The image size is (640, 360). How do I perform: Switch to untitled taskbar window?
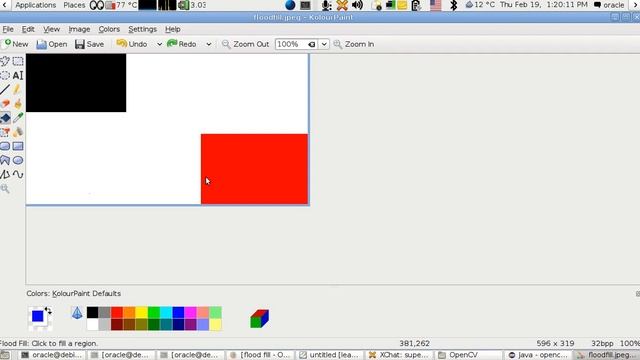click(330, 355)
